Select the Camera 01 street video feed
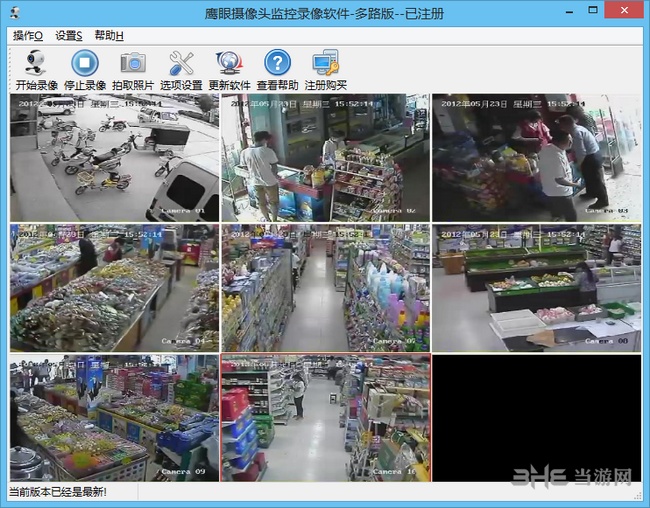The height and width of the screenshot is (508, 650). (x=114, y=158)
